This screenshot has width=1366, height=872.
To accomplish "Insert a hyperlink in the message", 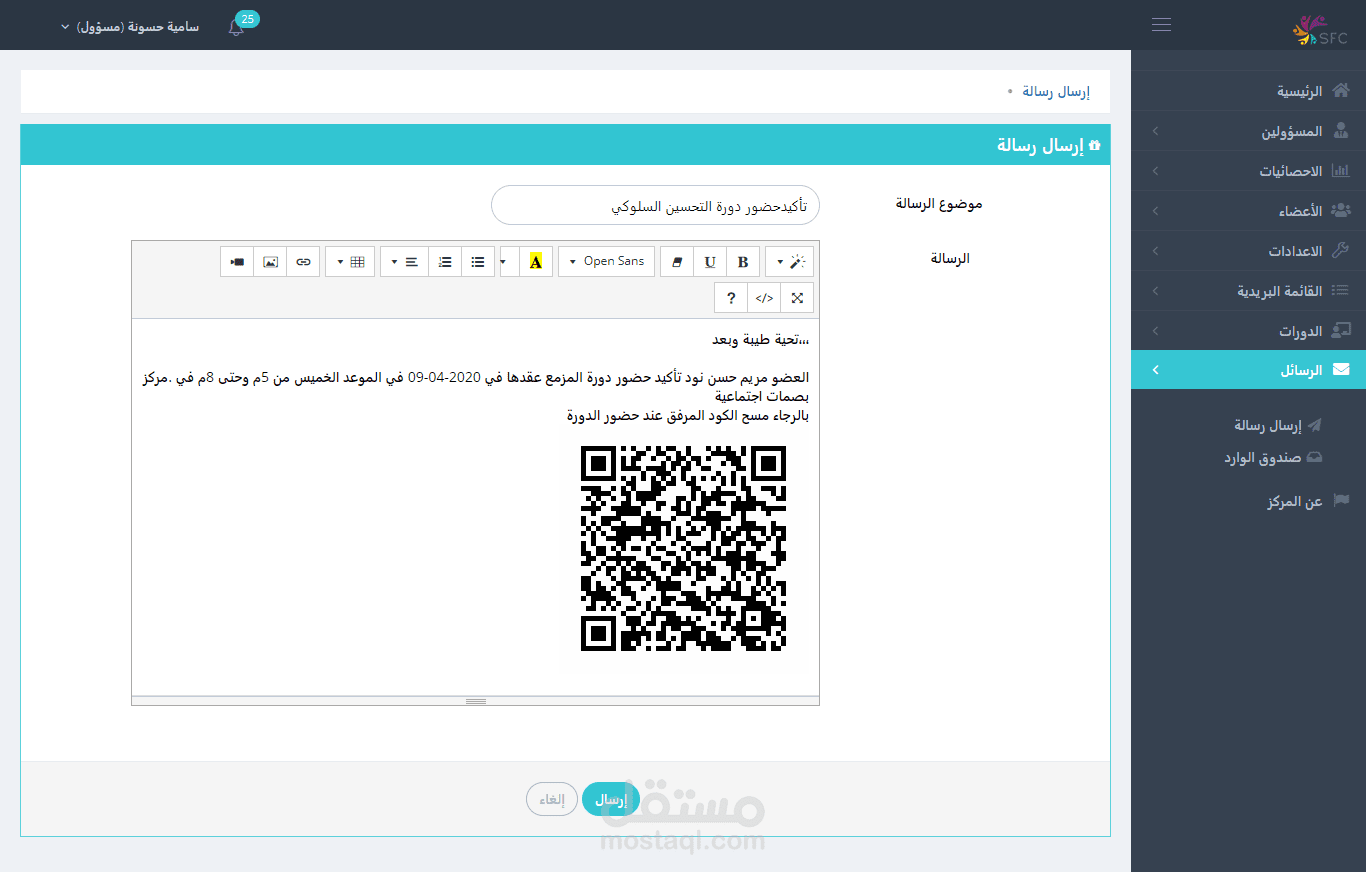I will (303, 261).
